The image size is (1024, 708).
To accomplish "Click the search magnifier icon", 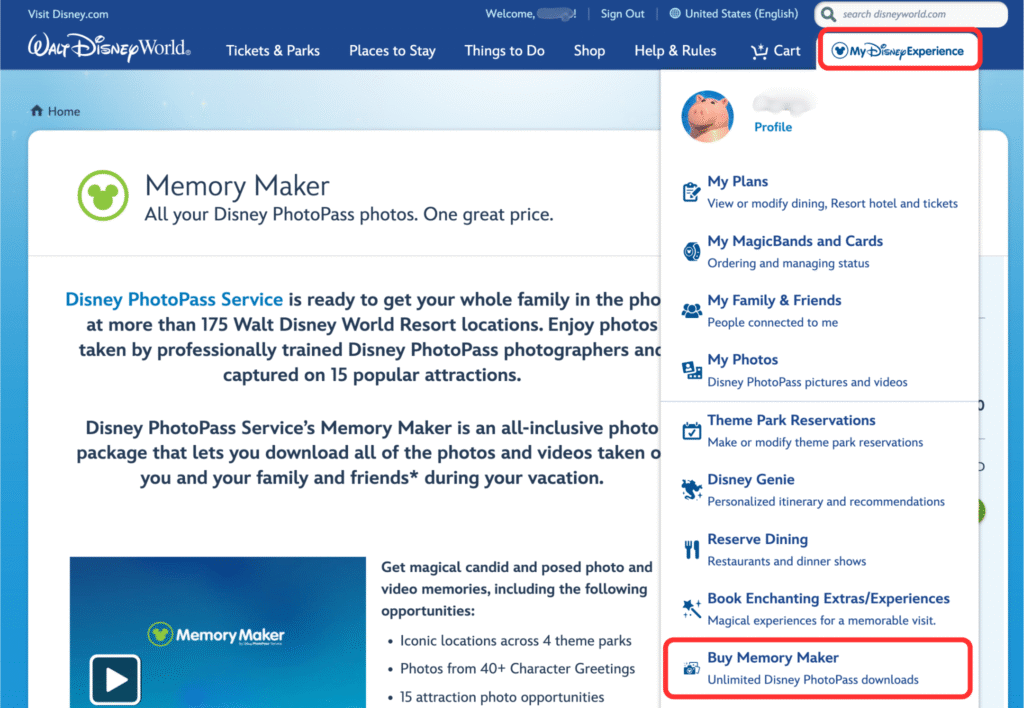I will point(829,14).
